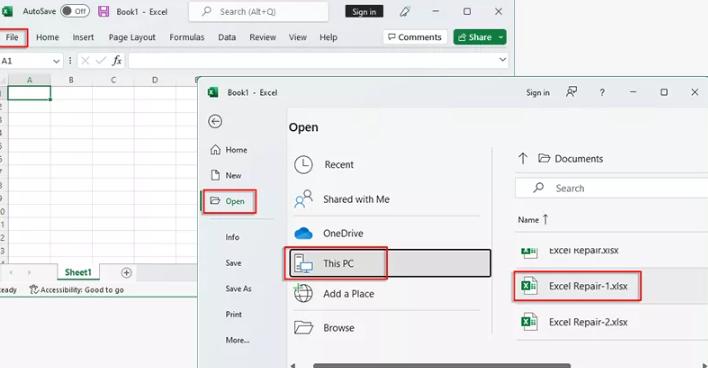Click the Save disk icon in title bar

point(104,12)
